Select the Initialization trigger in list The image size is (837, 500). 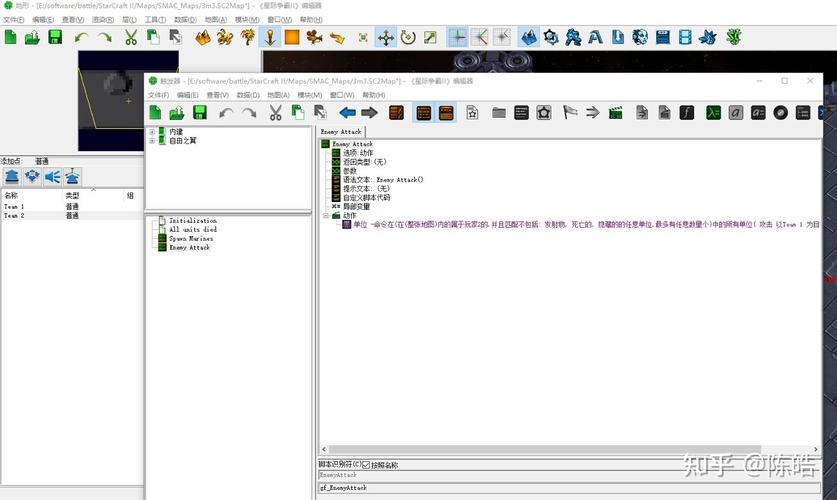tap(192, 220)
